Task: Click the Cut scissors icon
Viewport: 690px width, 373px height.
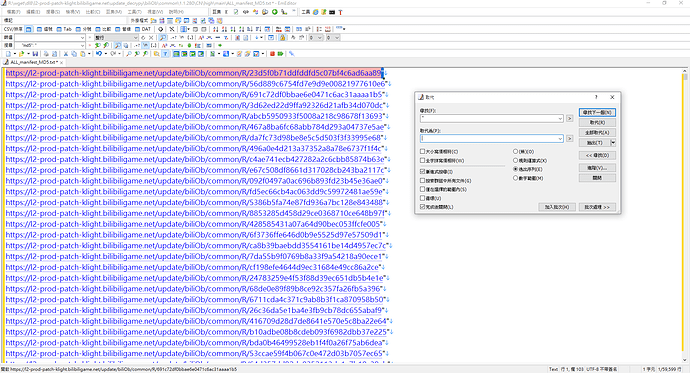Action: 66,54
